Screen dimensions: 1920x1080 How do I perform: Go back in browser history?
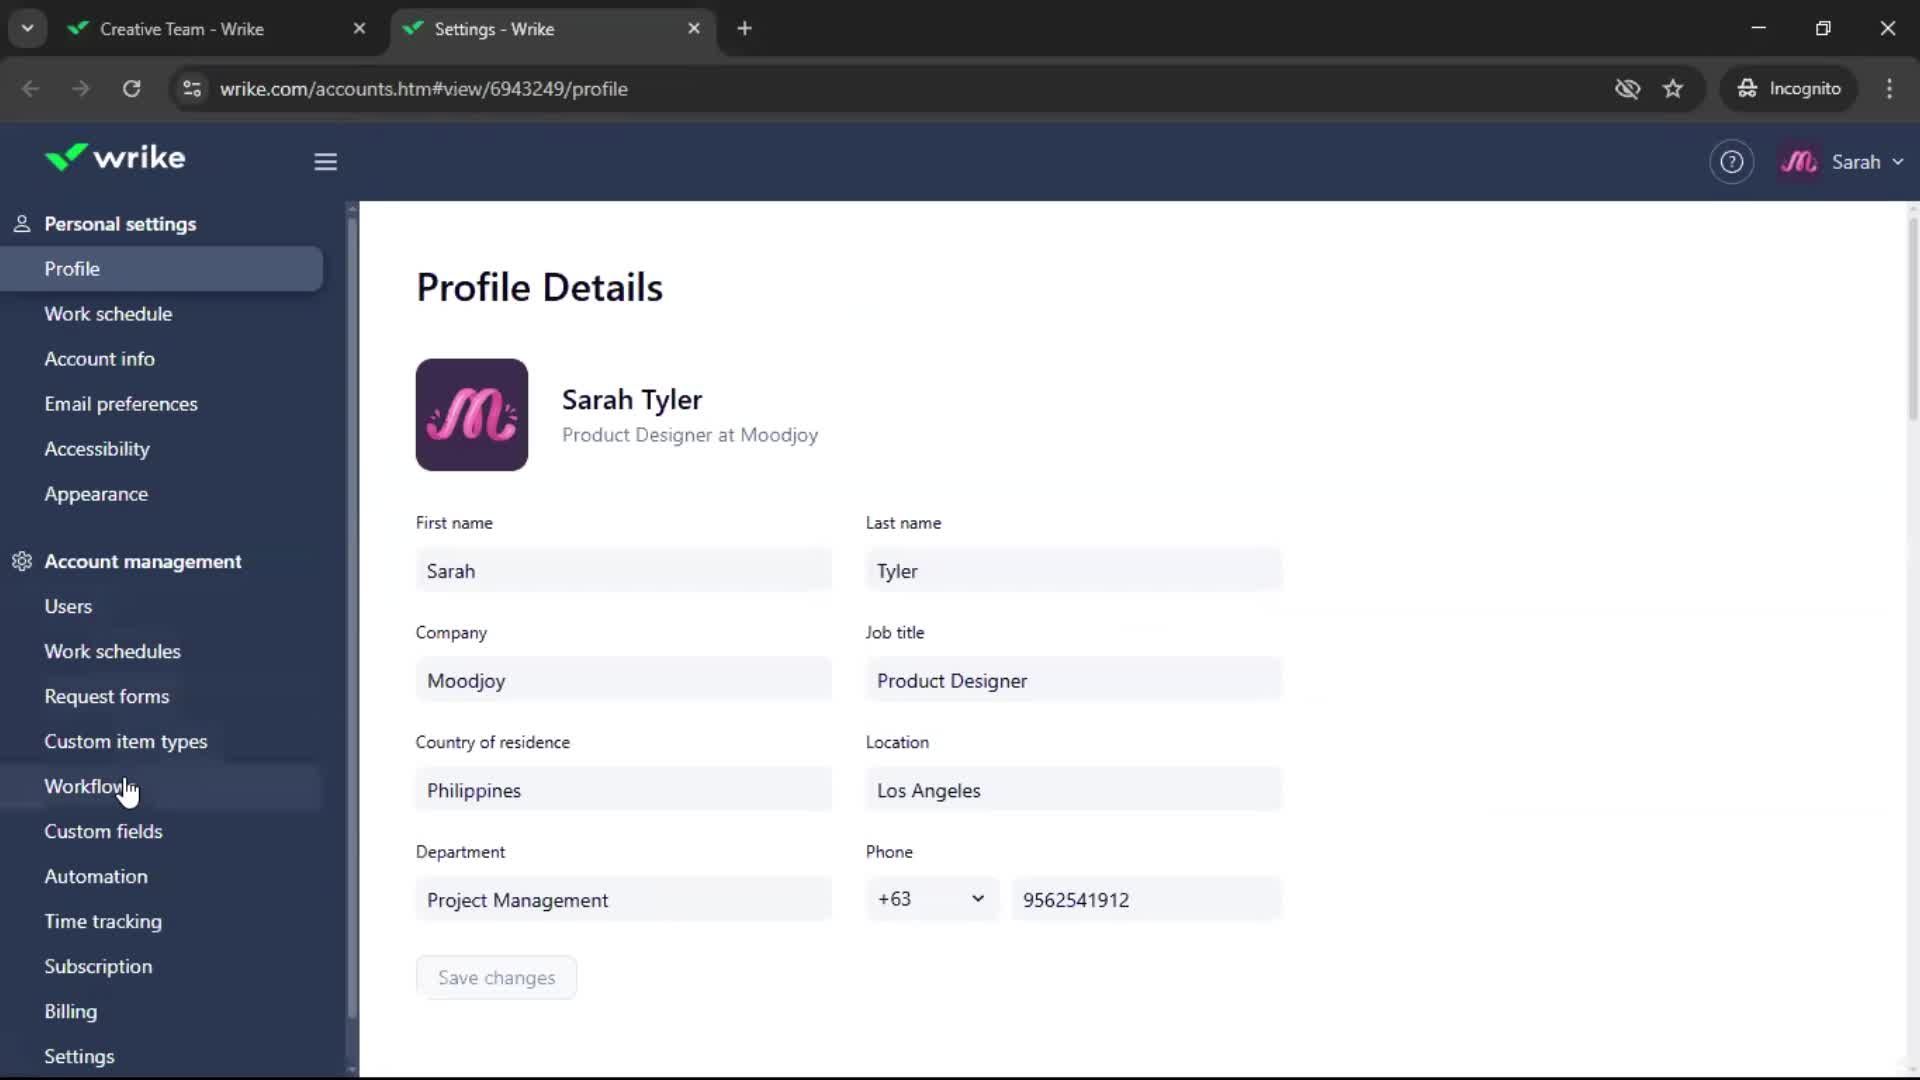click(31, 89)
